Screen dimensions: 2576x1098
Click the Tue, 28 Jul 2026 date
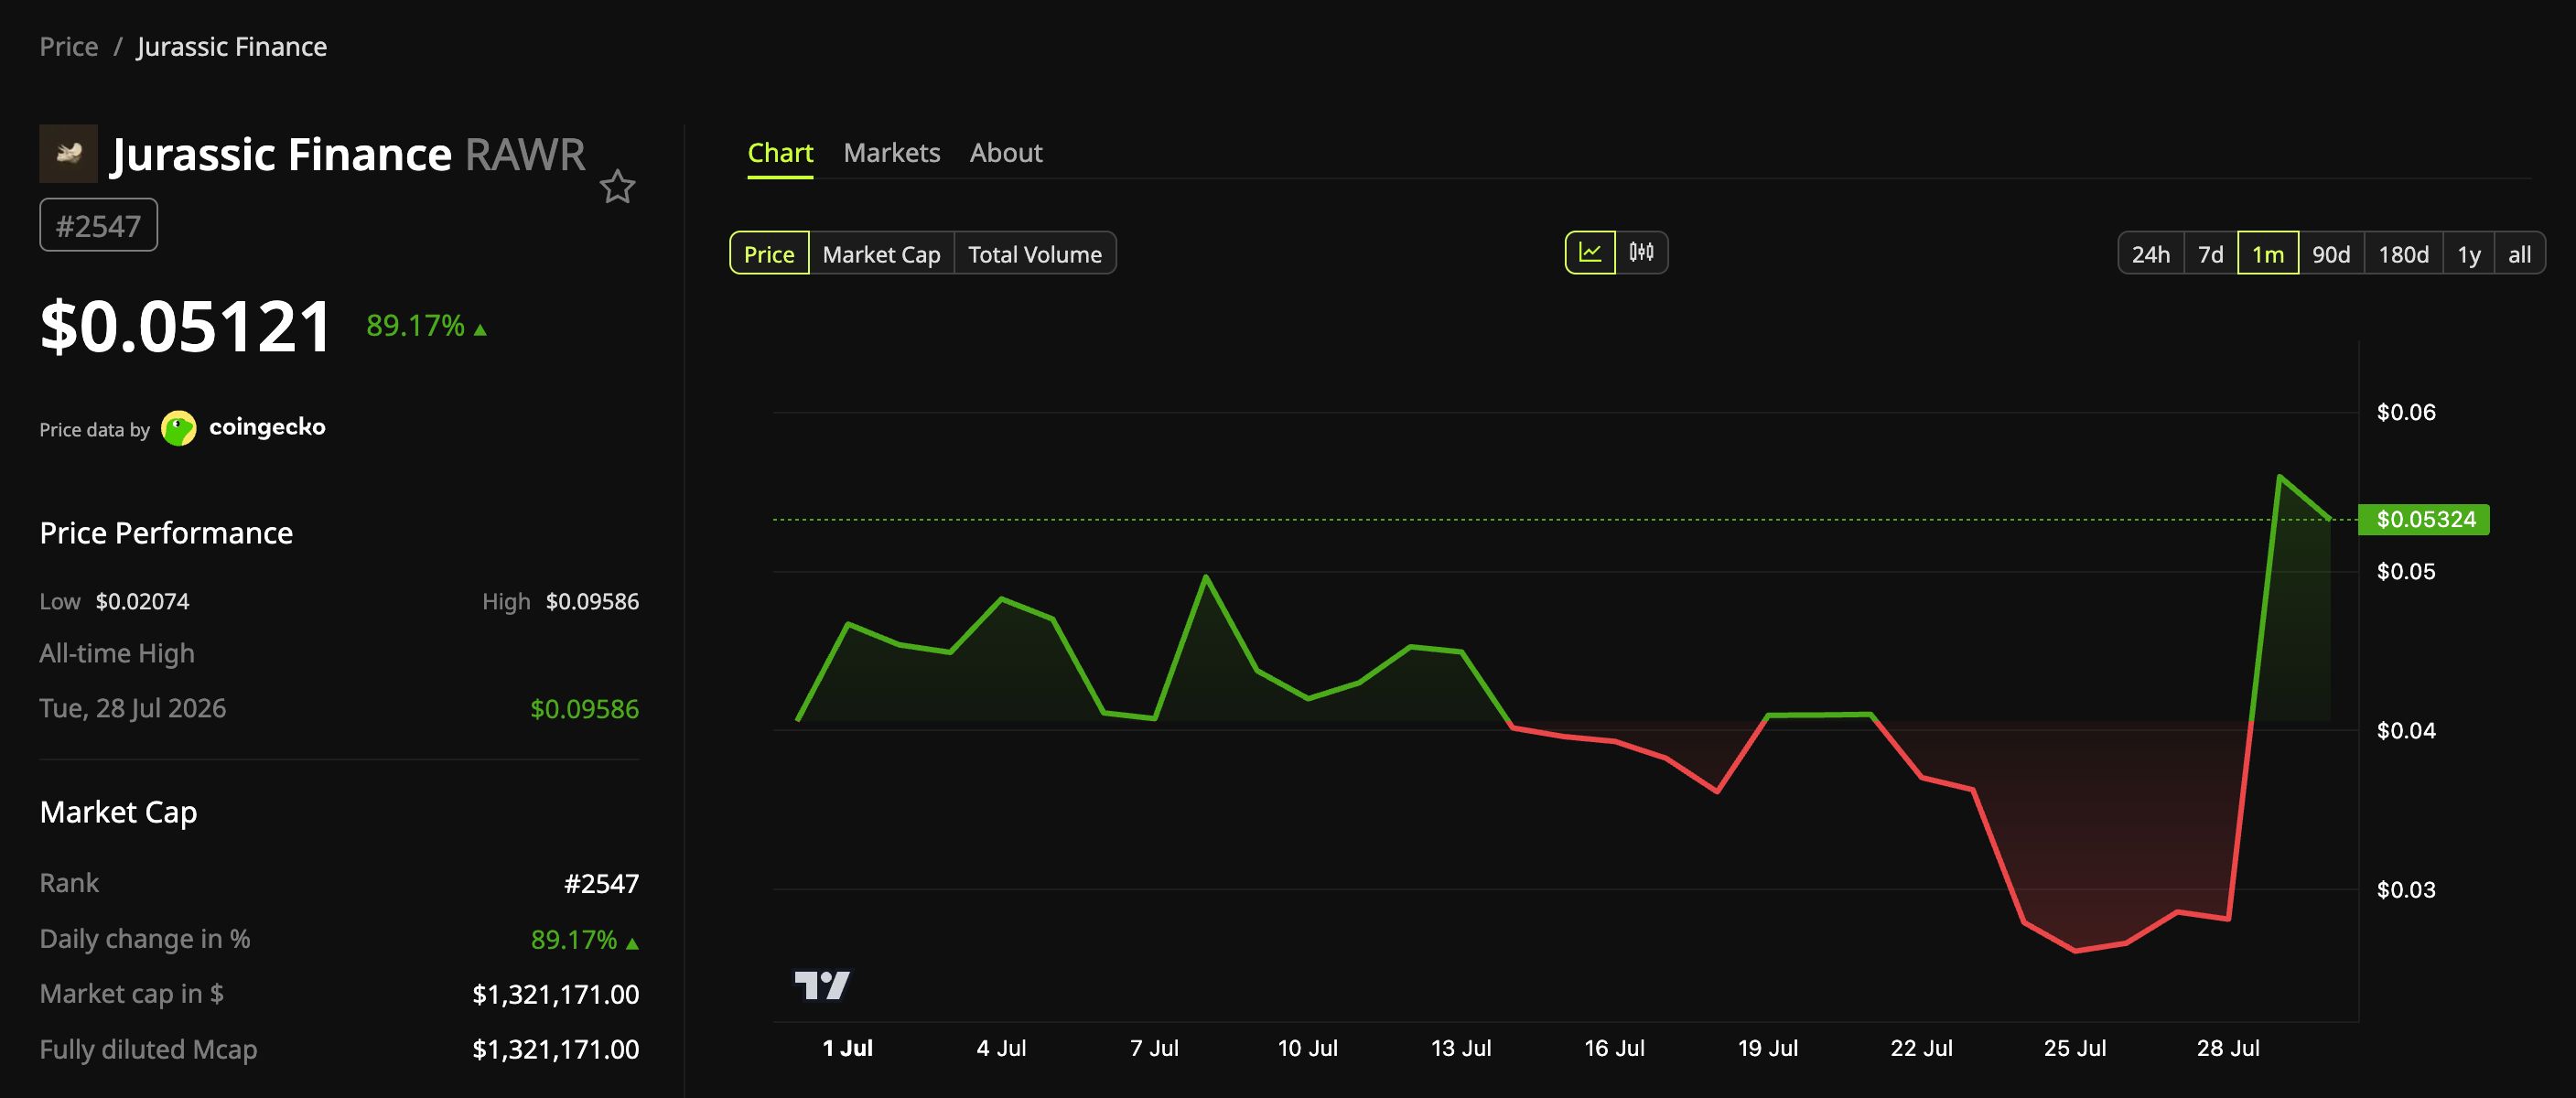tap(133, 708)
